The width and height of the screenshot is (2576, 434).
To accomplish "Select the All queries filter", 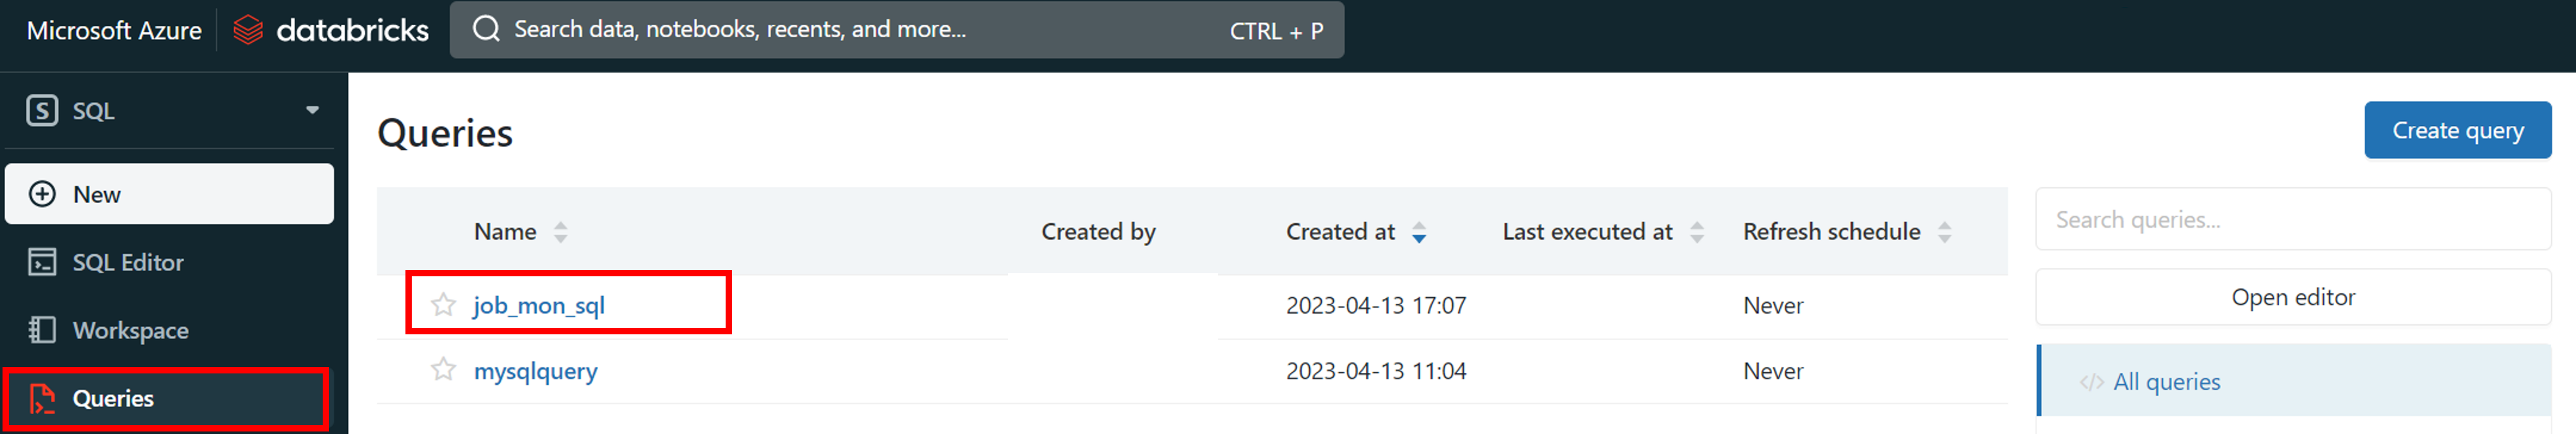I will [2166, 382].
